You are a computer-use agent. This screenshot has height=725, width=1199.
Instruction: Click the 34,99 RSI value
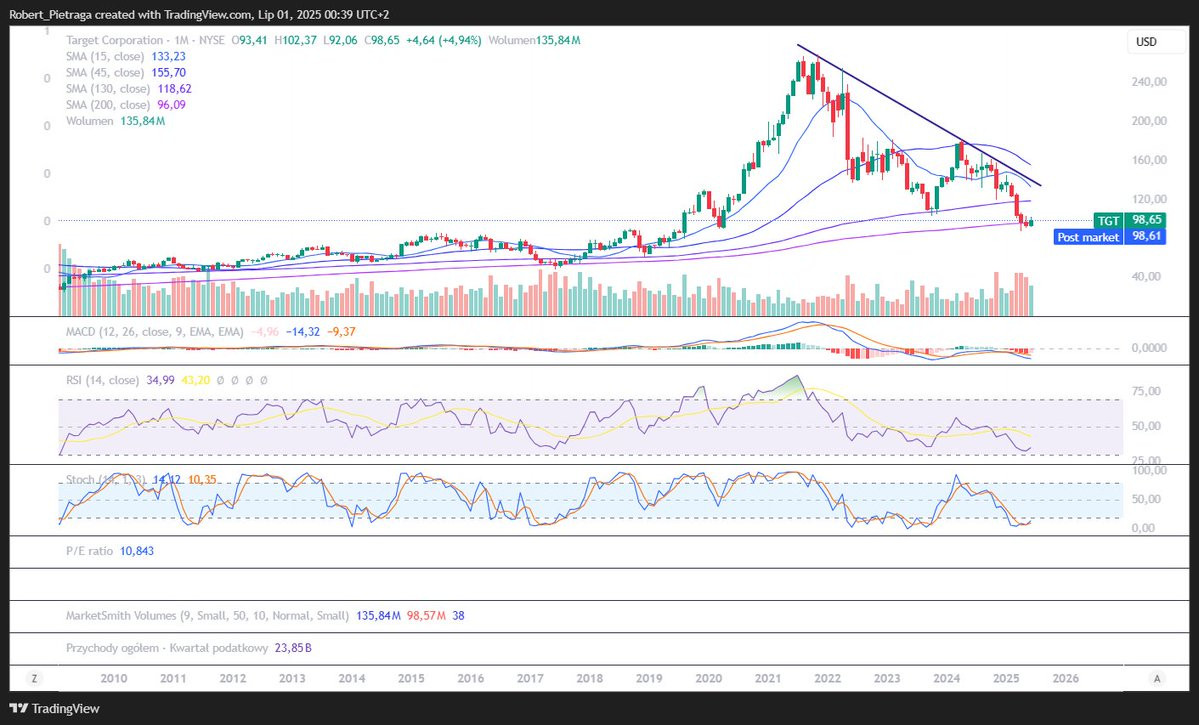click(x=160, y=380)
